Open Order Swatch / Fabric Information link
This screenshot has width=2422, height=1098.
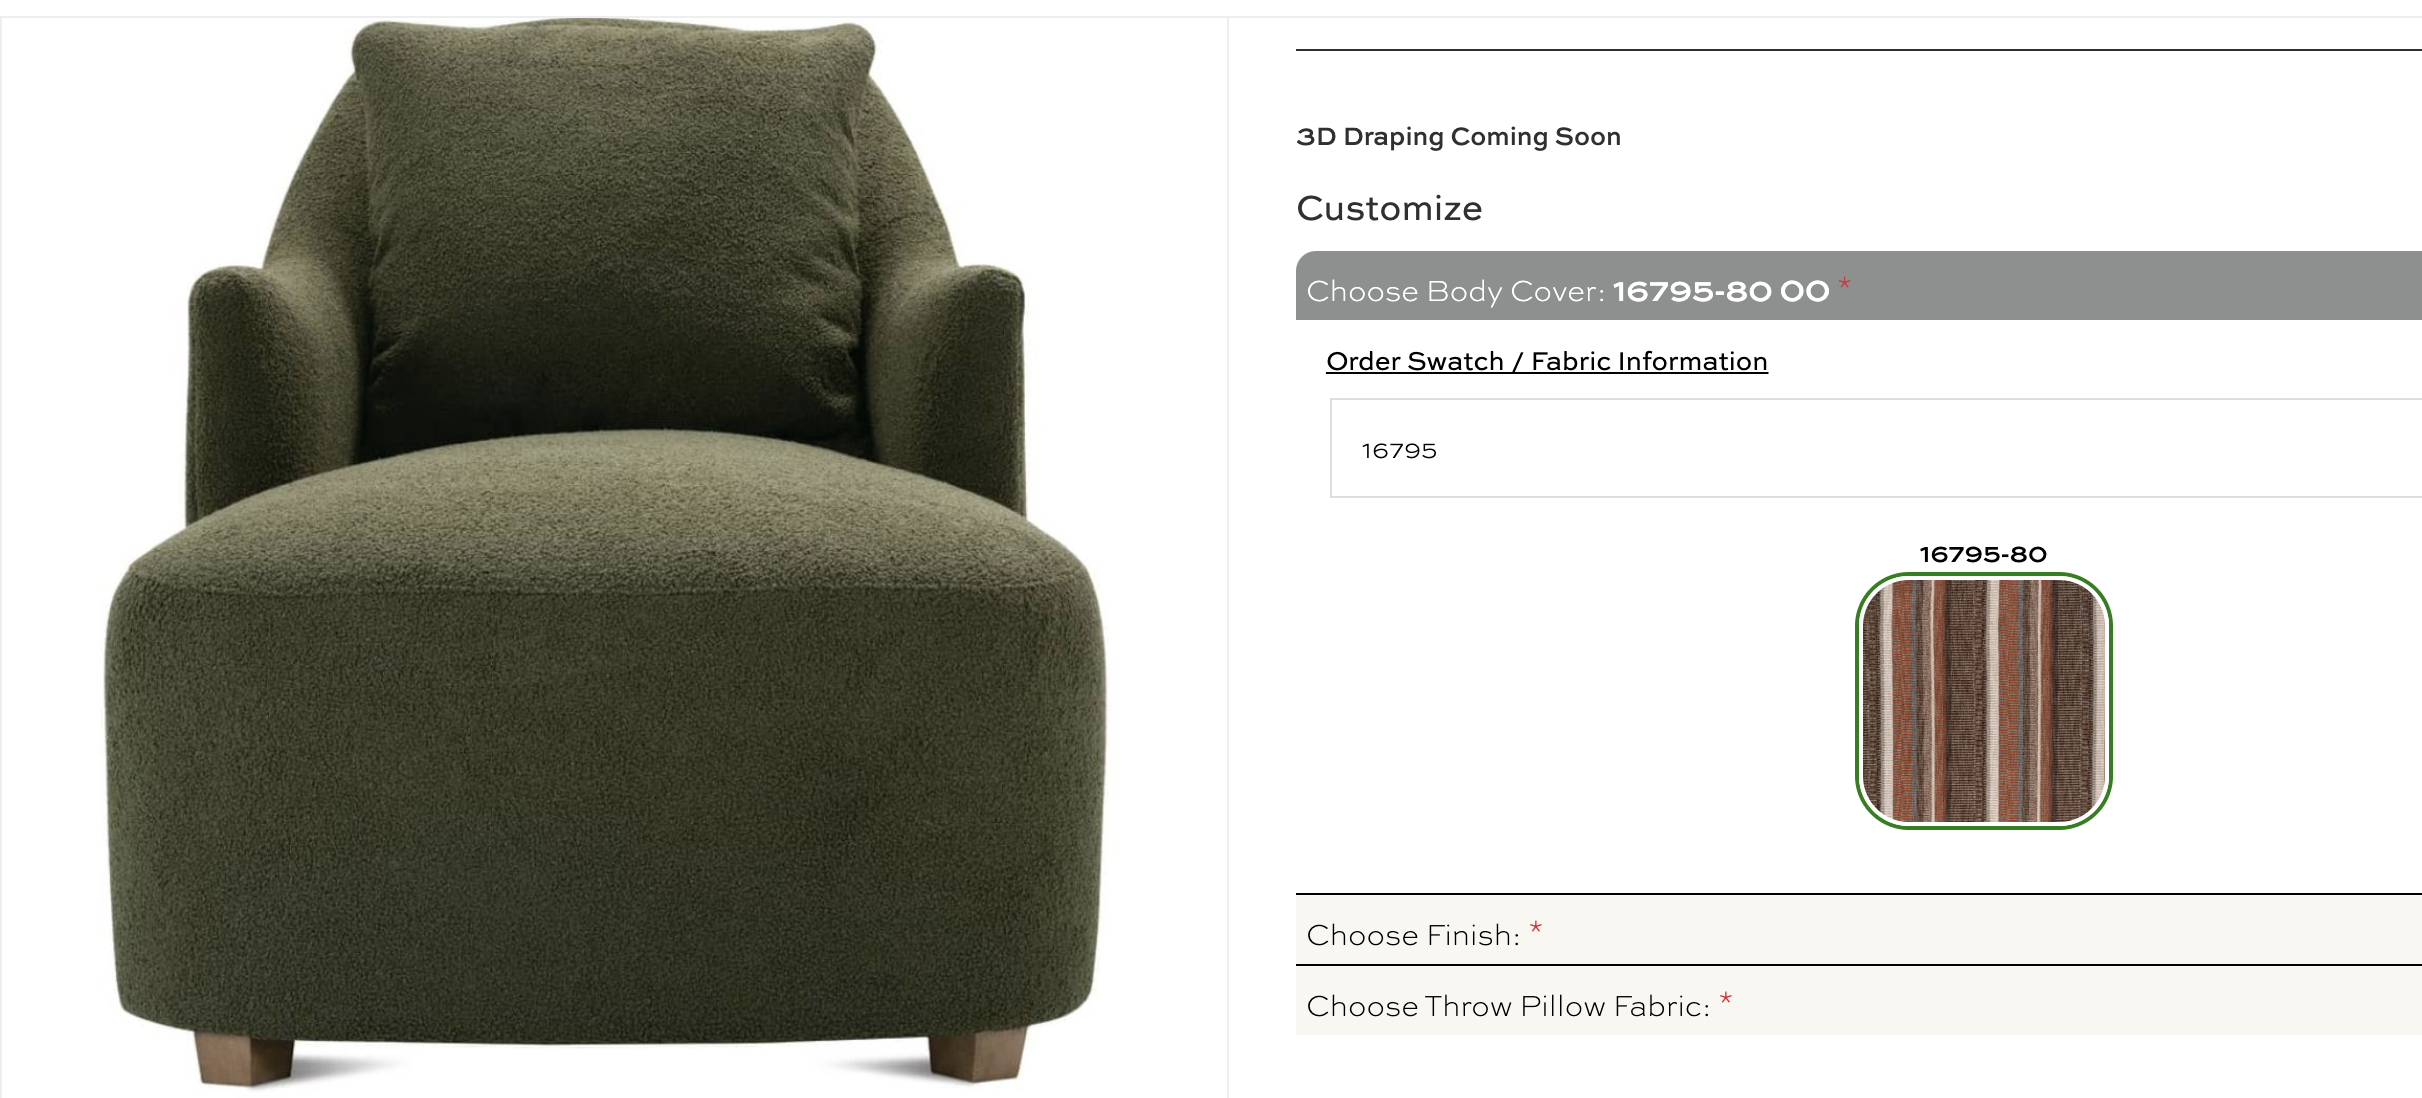[1546, 361]
